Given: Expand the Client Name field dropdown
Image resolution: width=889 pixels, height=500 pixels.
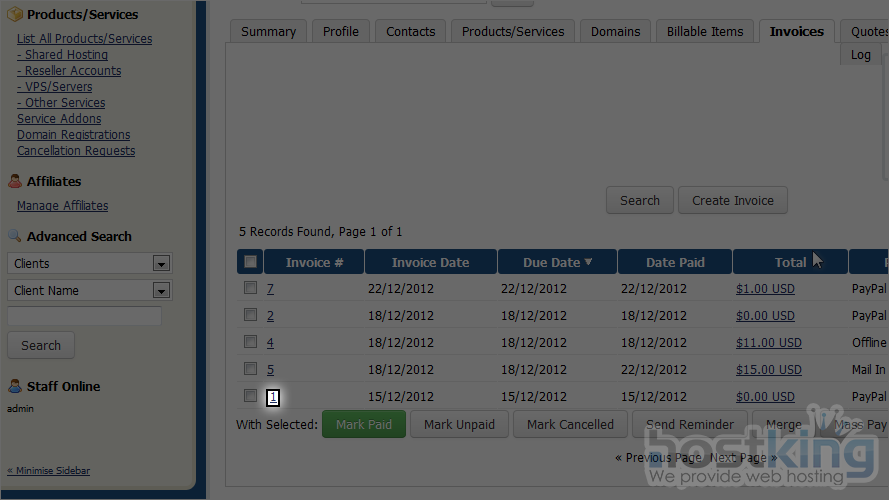Looking at the screenshot, I should tap(160, 291).
